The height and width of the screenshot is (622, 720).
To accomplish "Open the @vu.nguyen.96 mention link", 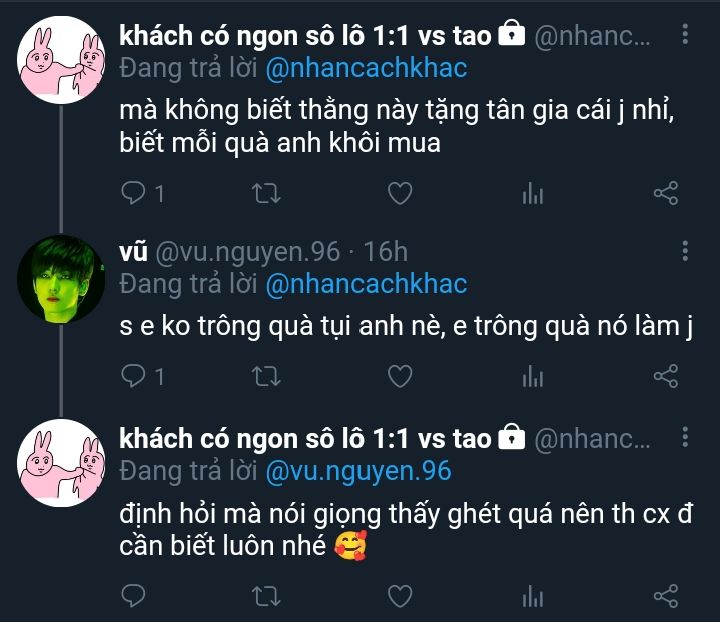I will pyautogui.click(x=359, y=471).
